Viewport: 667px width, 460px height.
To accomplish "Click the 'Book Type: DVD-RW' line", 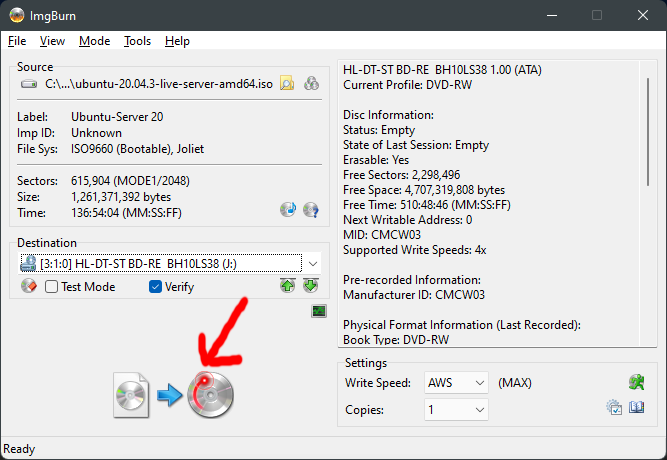I will click(x=396, y=340).
